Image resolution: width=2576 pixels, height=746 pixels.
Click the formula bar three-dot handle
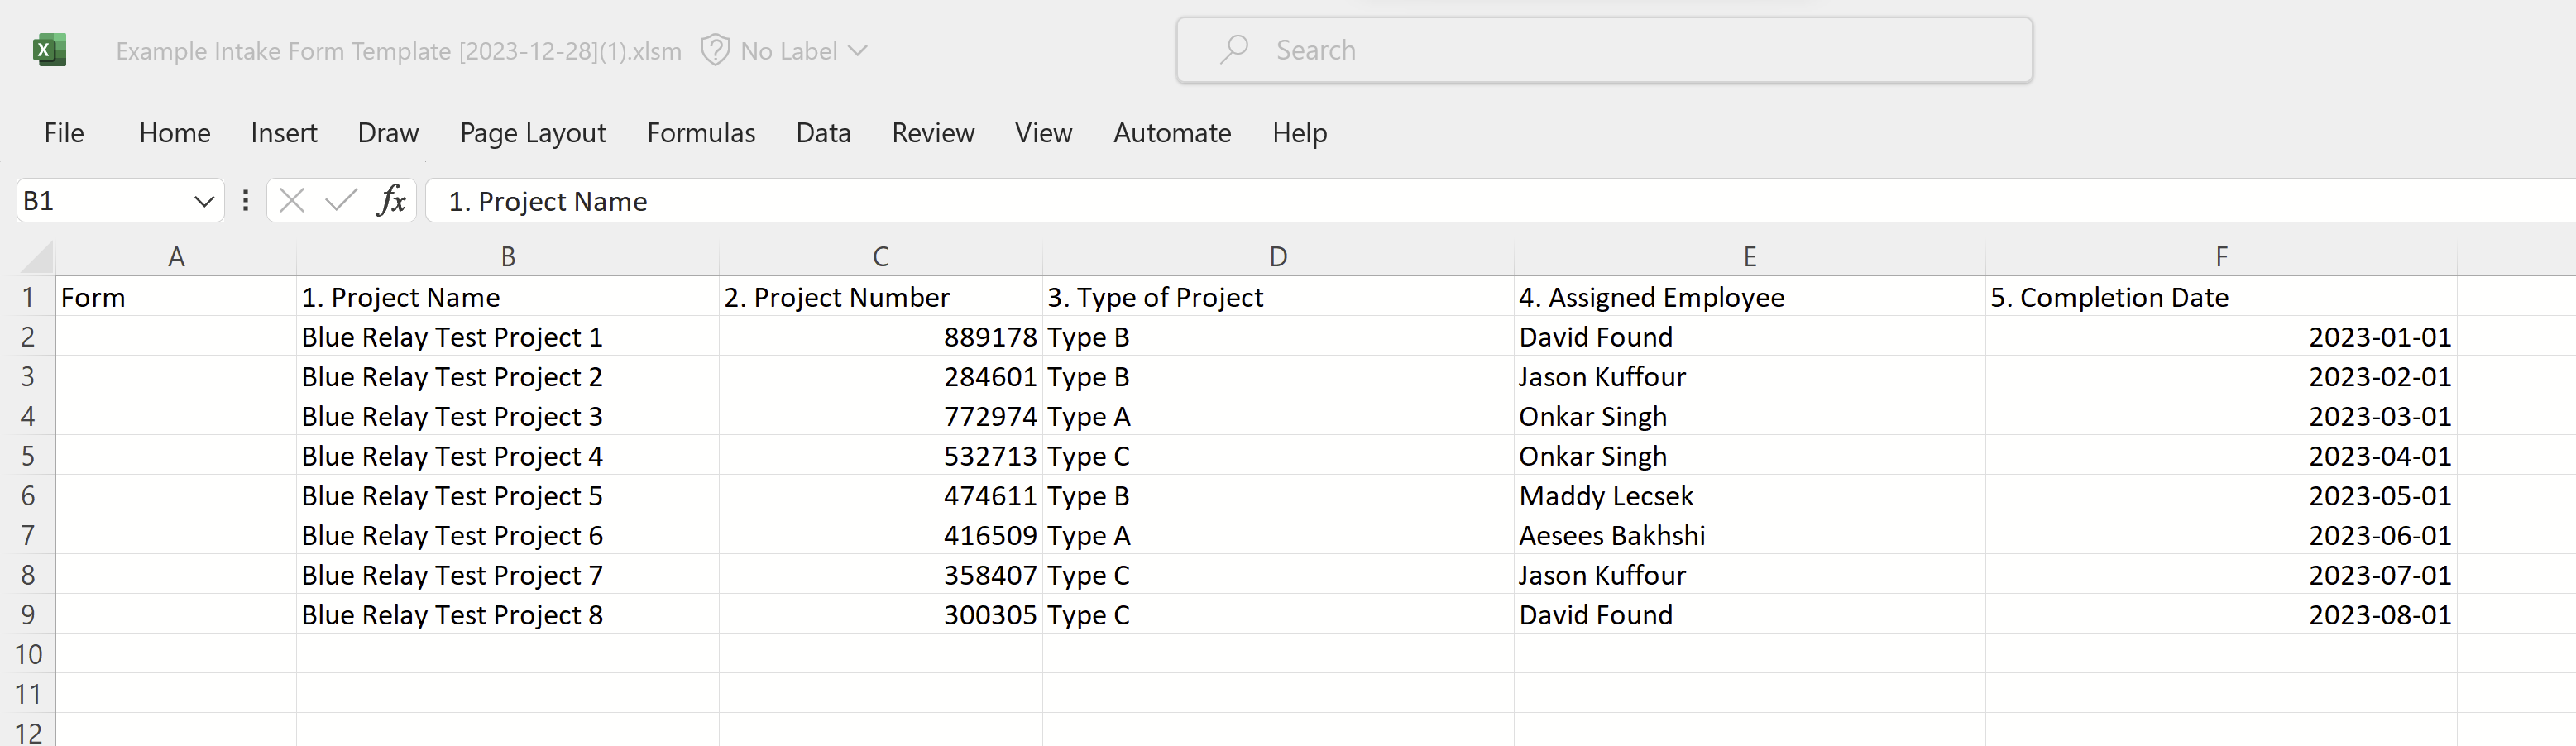coord(245,201)
